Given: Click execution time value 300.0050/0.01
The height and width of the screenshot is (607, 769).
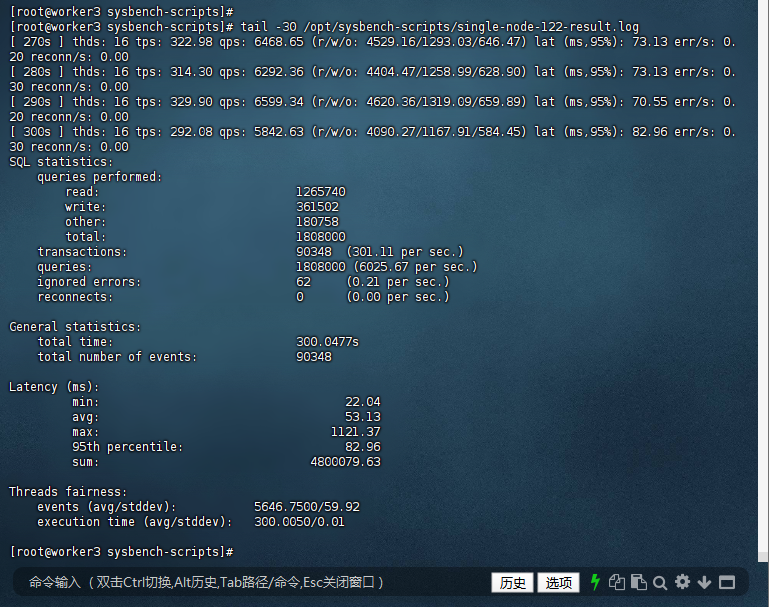Looking at the screenshot, I should (299, 522).
